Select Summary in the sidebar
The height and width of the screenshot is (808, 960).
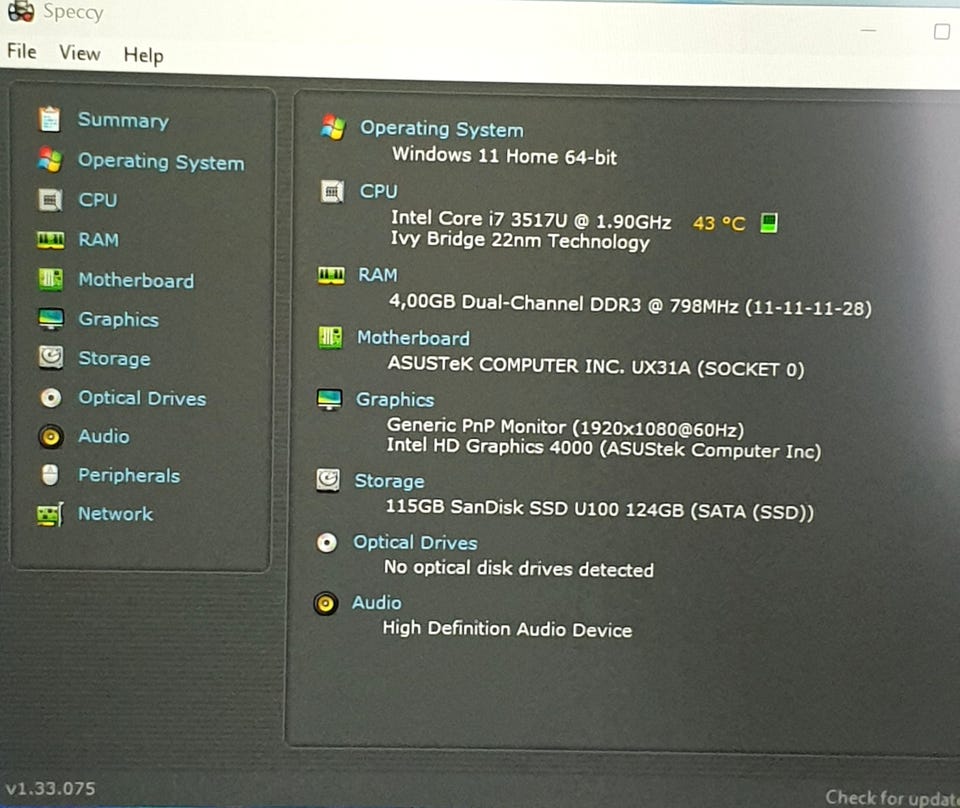(x=123, y=120)
